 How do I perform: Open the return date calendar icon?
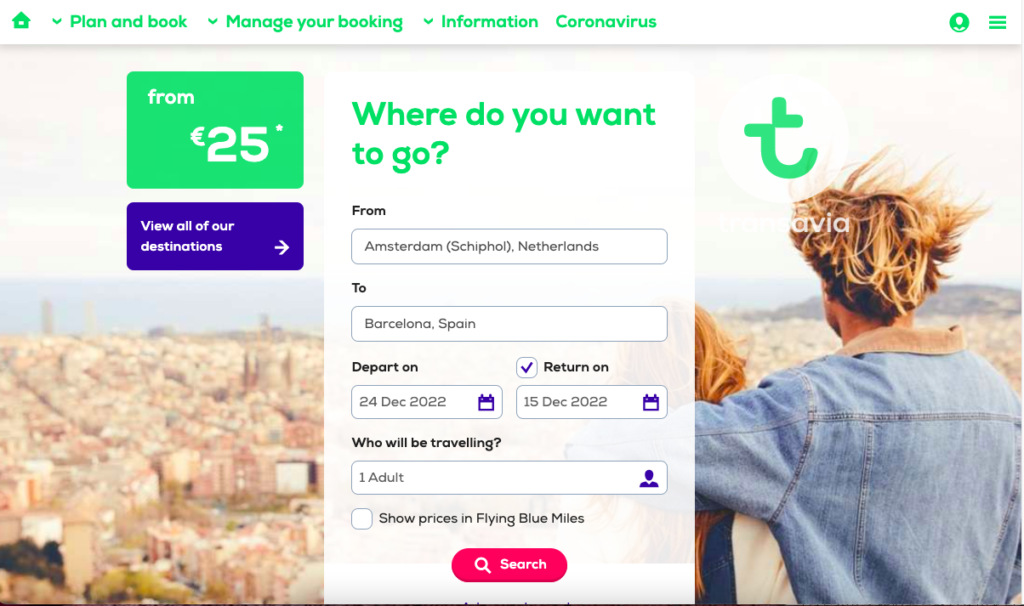point(650,402)
